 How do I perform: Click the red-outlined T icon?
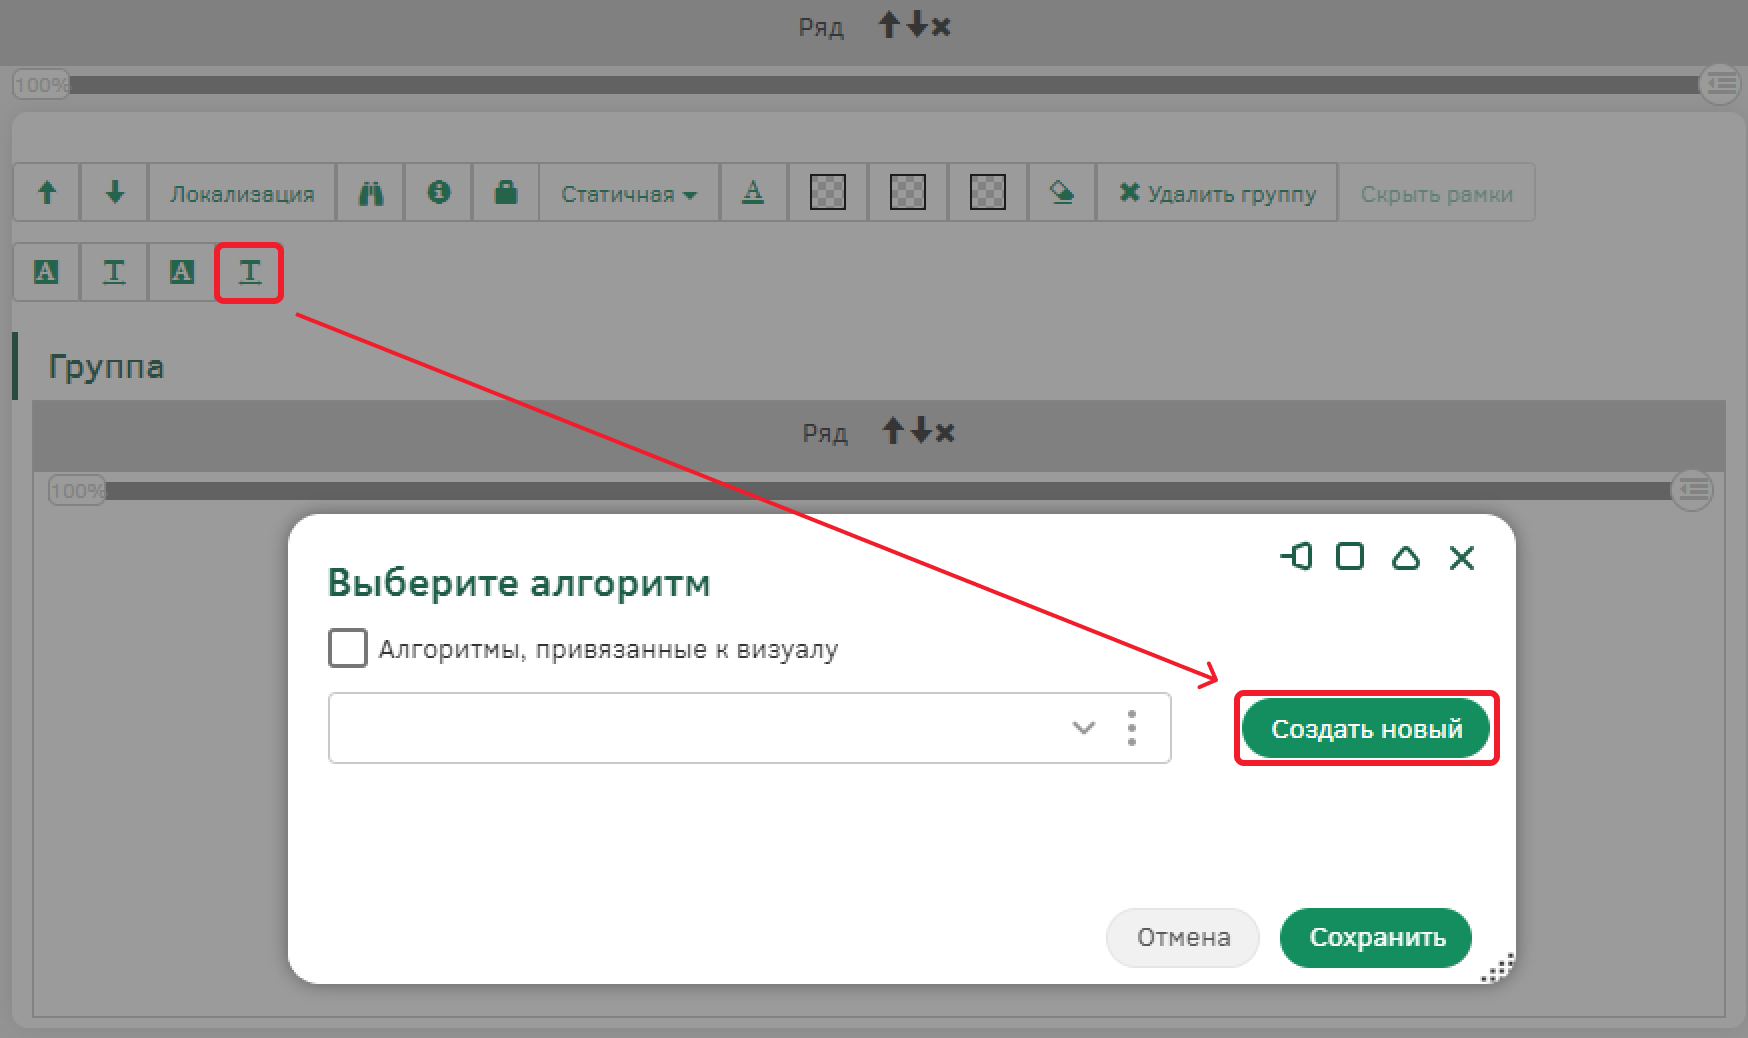pos(249,272)
